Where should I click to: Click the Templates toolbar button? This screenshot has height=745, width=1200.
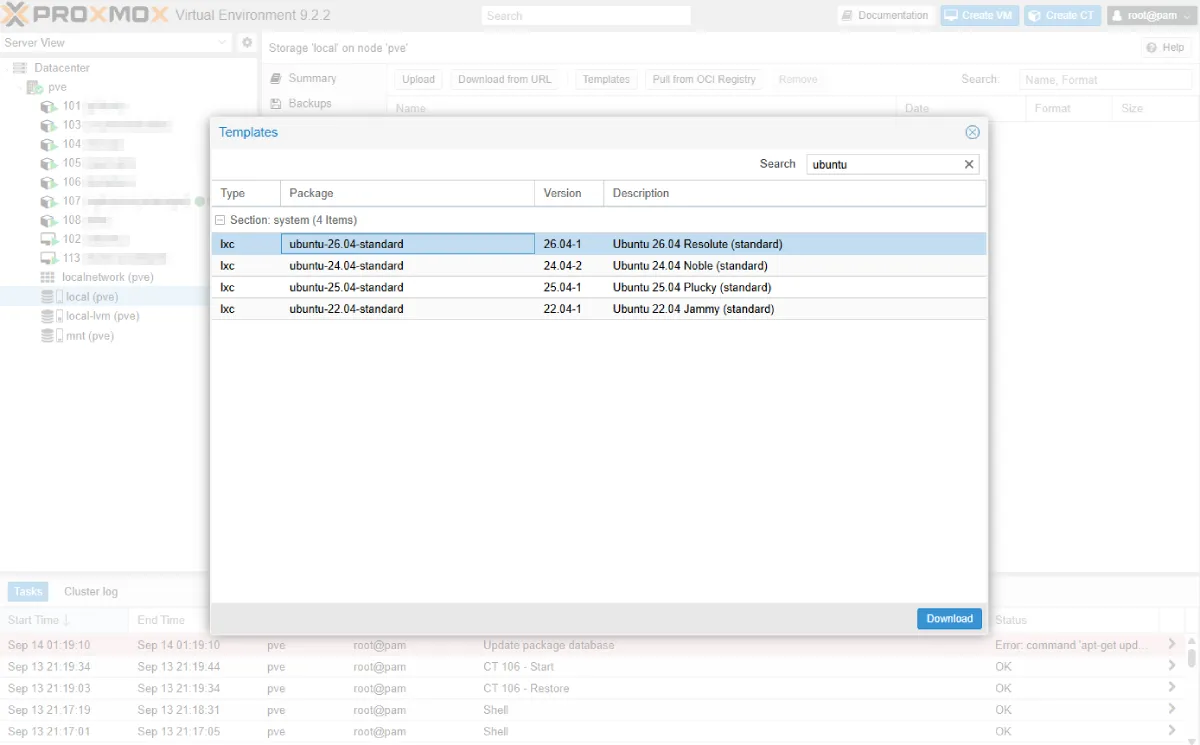[x=606, y=79]
